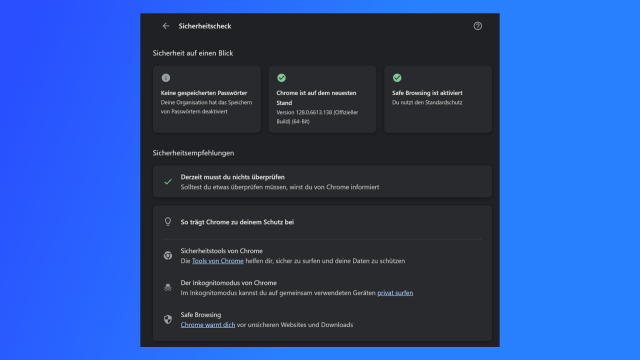Open the help question mark icon
This screenshot has height=360, width=640.
coord(478,26)
